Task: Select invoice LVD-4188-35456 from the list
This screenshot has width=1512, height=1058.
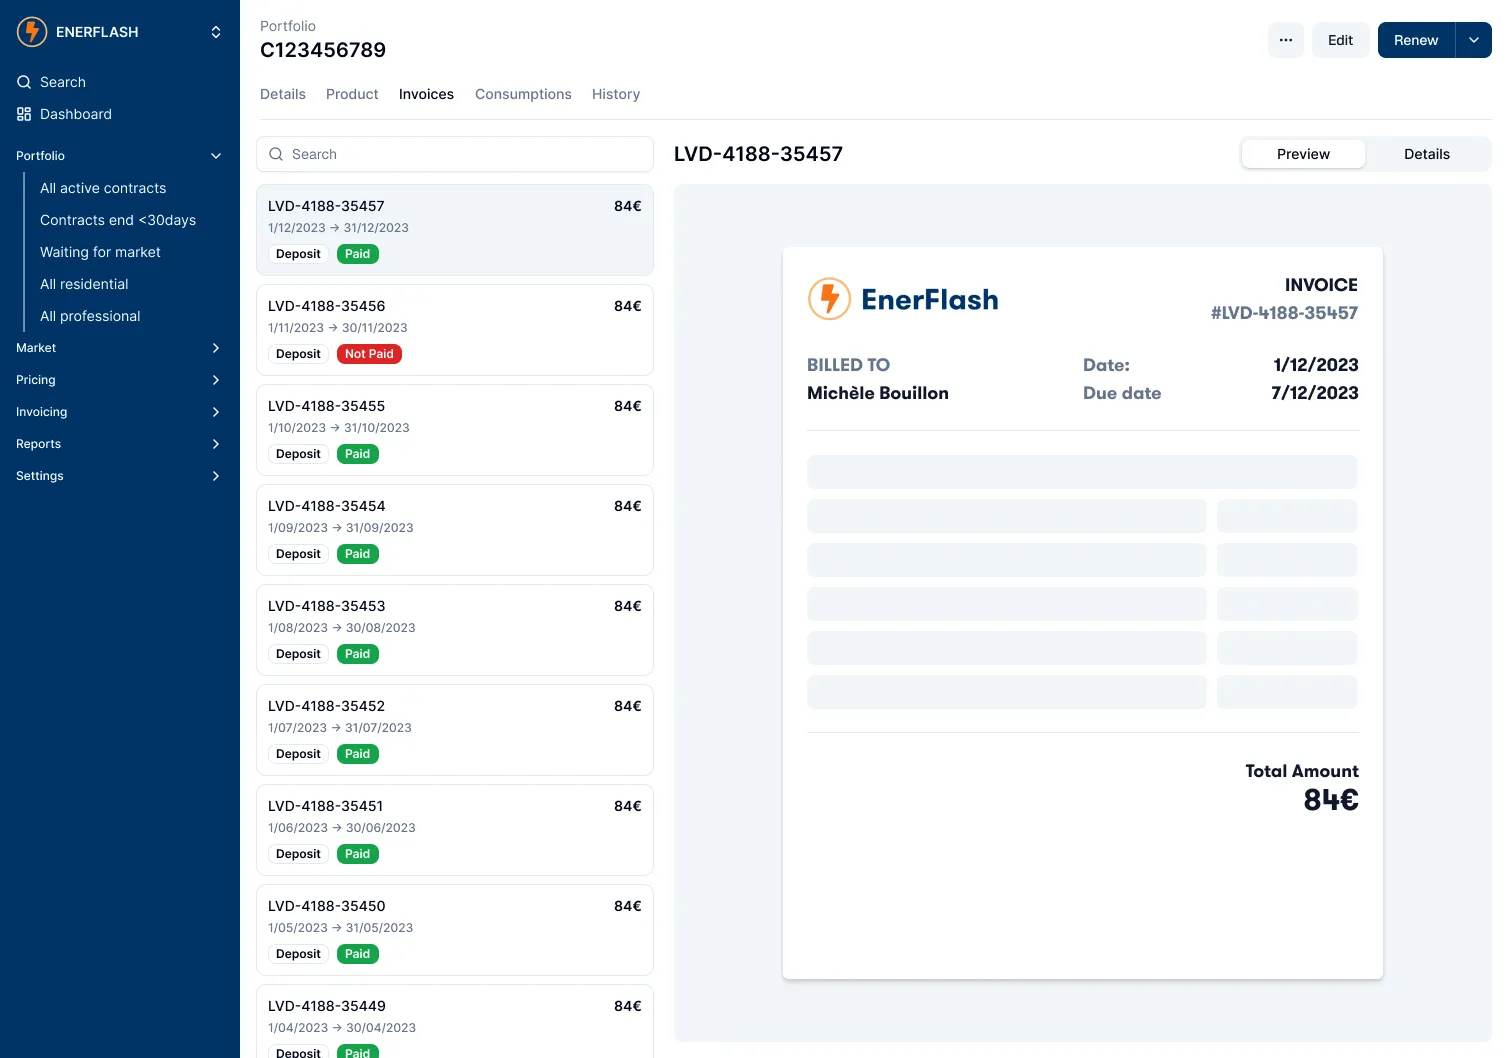Action: (455, 330)
